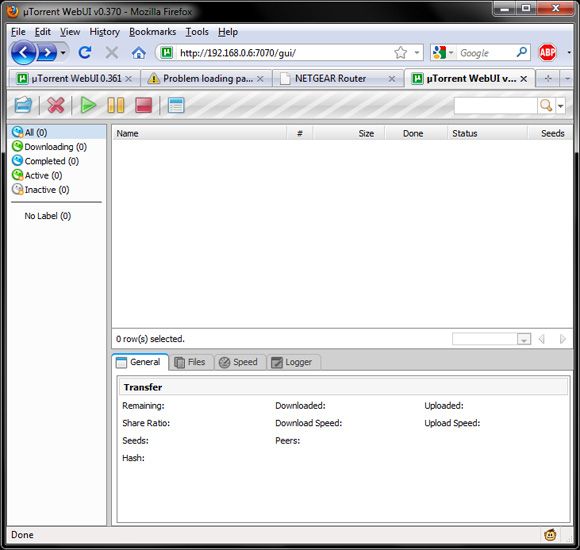Viewport: 580px width, 550px height.
Task: Select the Active (0) category
Action: 37,175
